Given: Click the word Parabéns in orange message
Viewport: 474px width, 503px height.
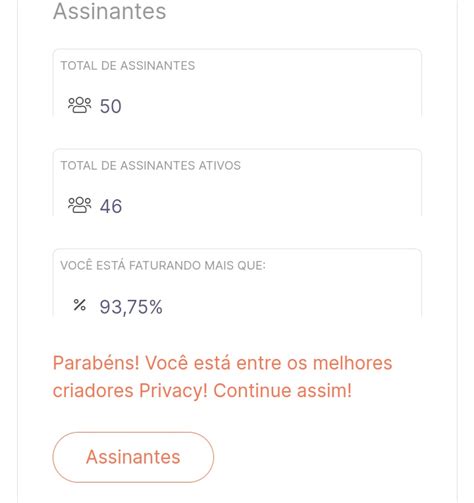Looking at the screenshot, I should click(96, 363).
